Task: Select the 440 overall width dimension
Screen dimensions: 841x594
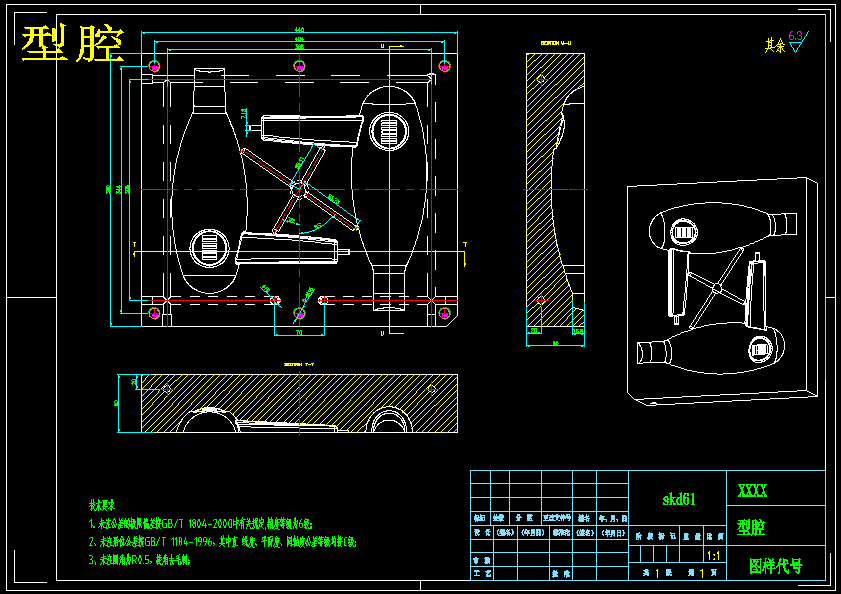Action: (299, 30)
